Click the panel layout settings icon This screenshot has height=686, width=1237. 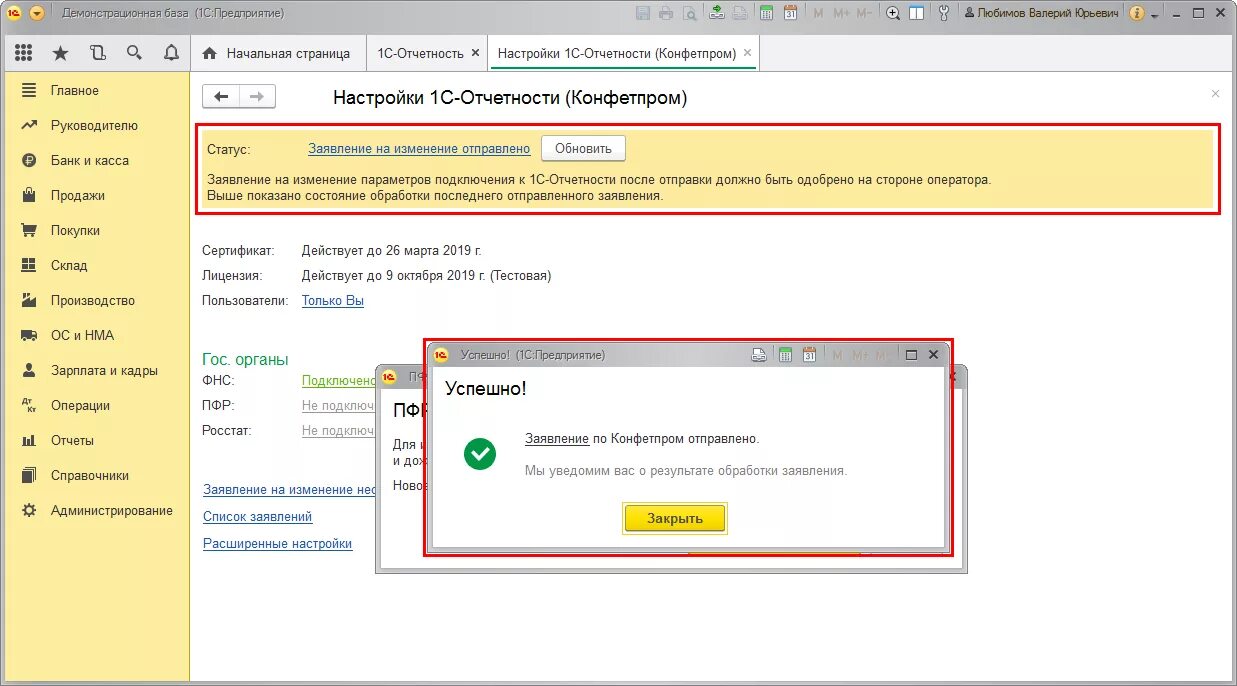pyautogui.click(x=917, y=13)
